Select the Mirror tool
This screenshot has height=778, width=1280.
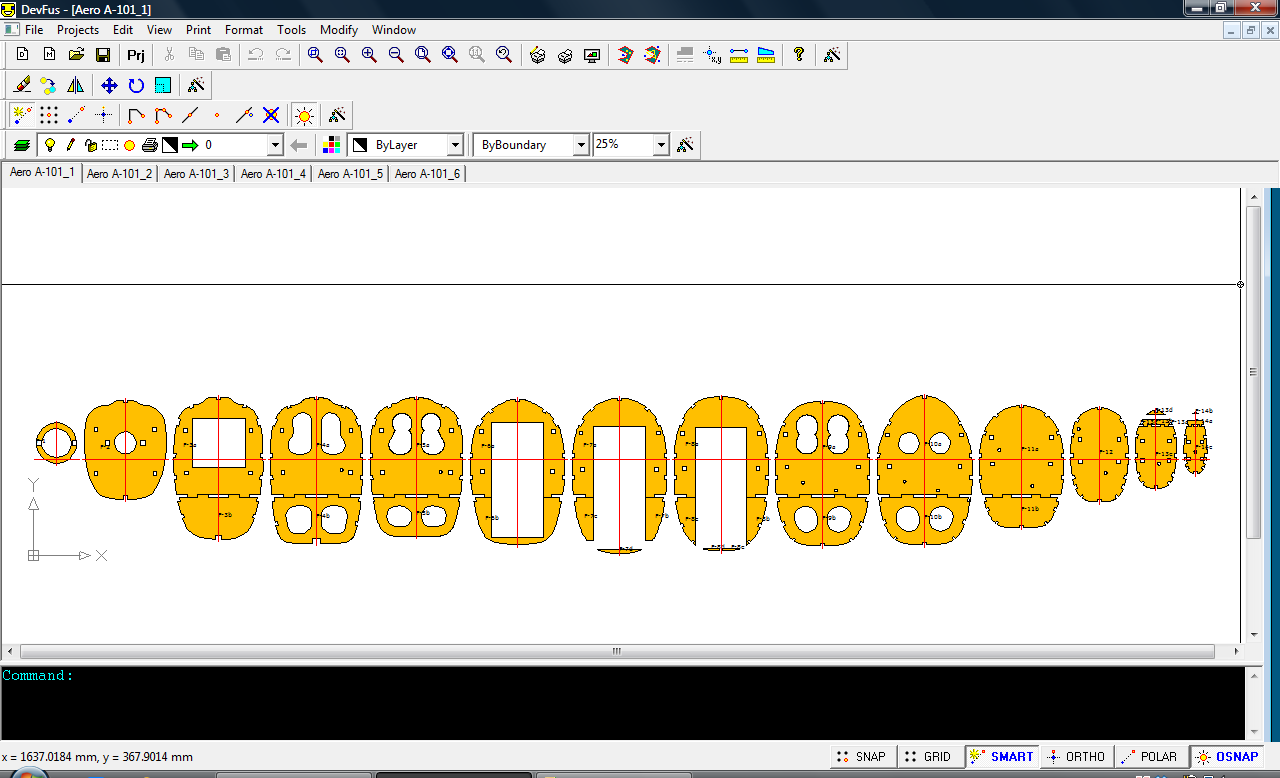coord(75,85)
